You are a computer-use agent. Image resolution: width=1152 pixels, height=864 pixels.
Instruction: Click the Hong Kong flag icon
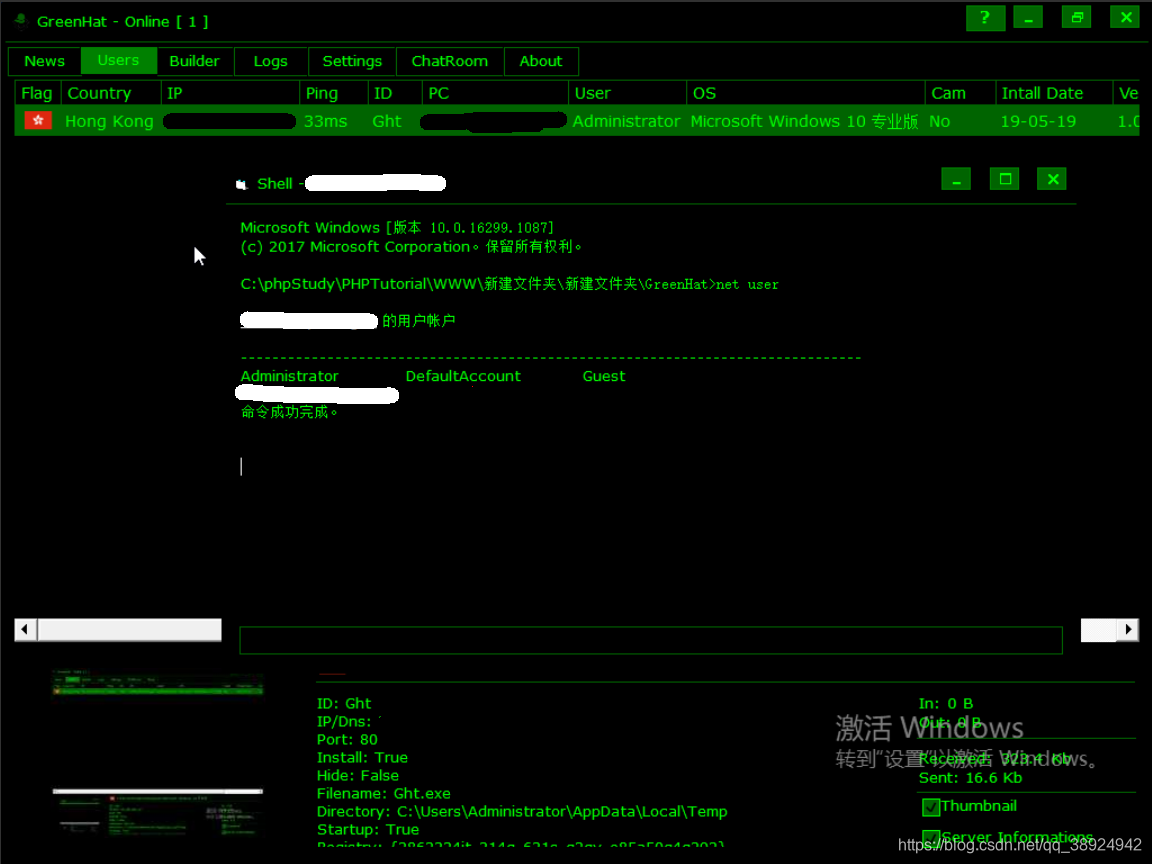coord(38,120)
